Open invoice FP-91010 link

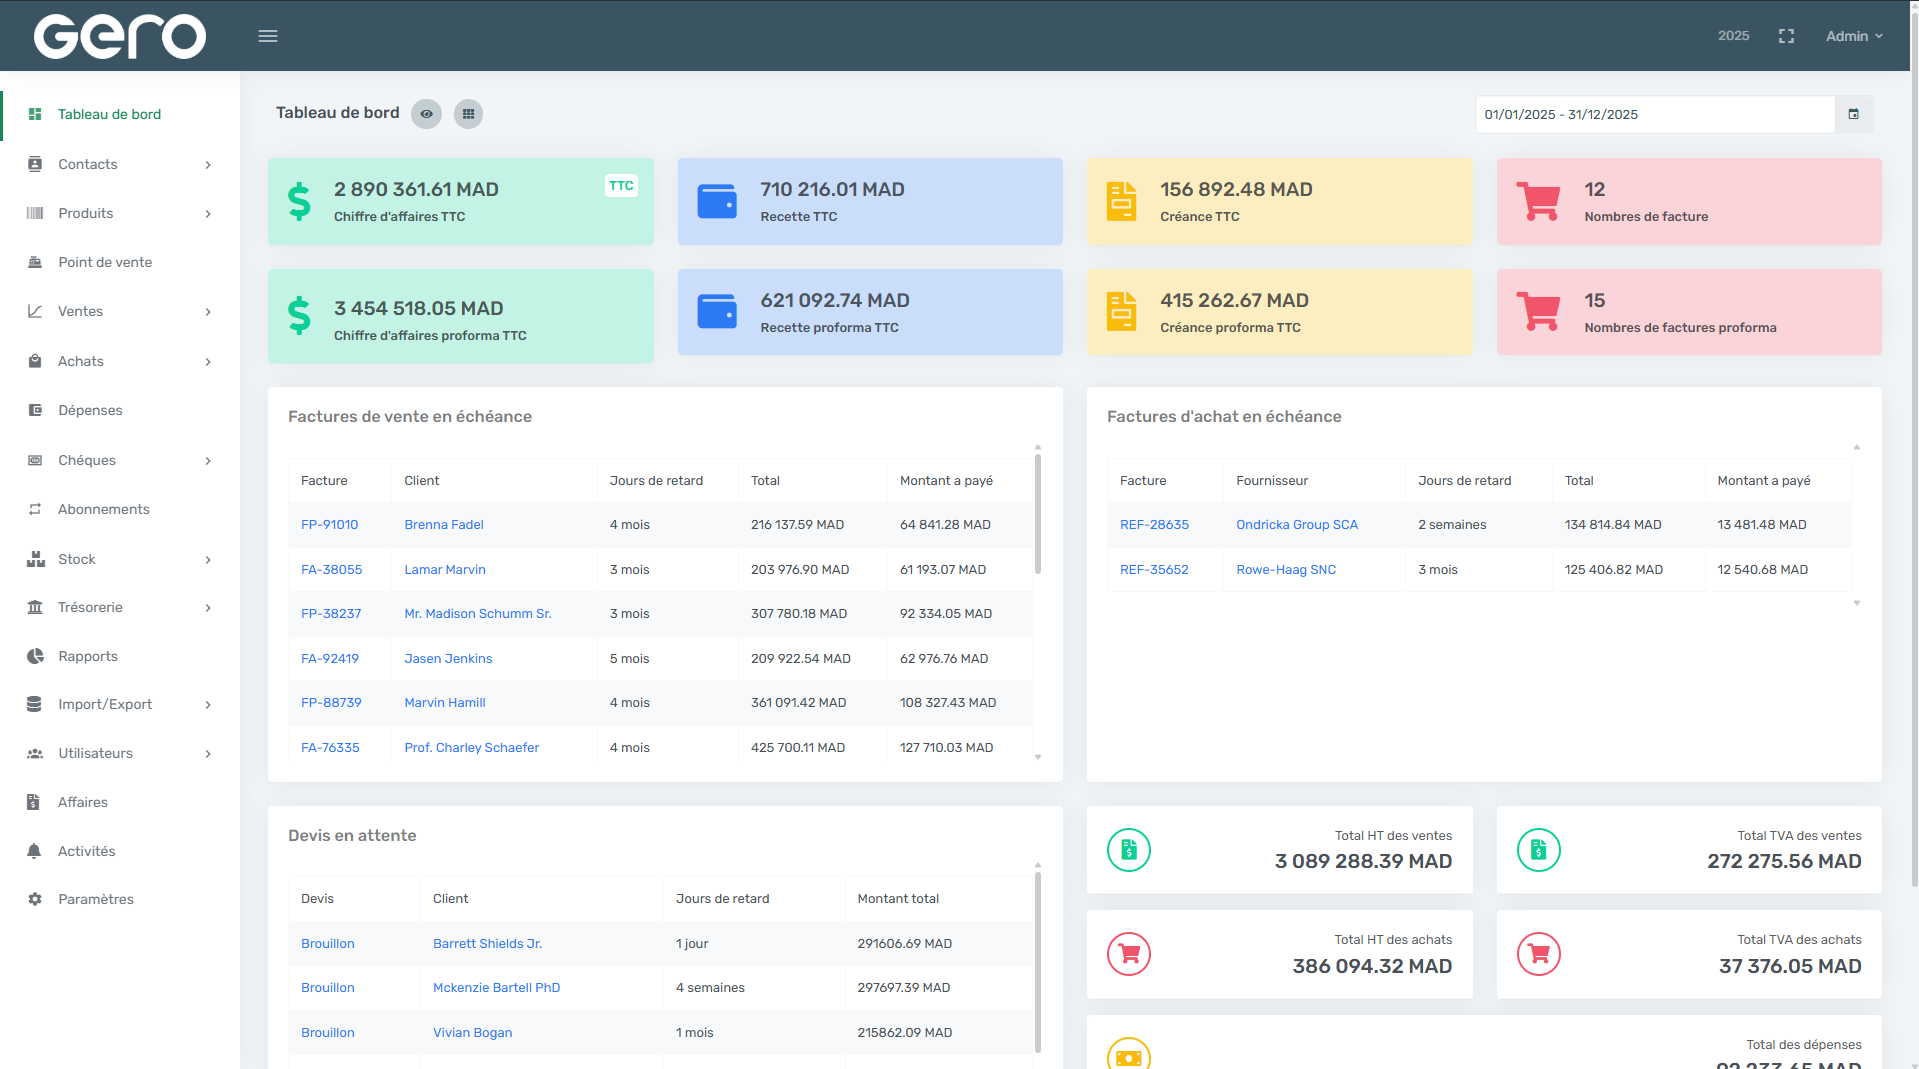pos(330,524)
